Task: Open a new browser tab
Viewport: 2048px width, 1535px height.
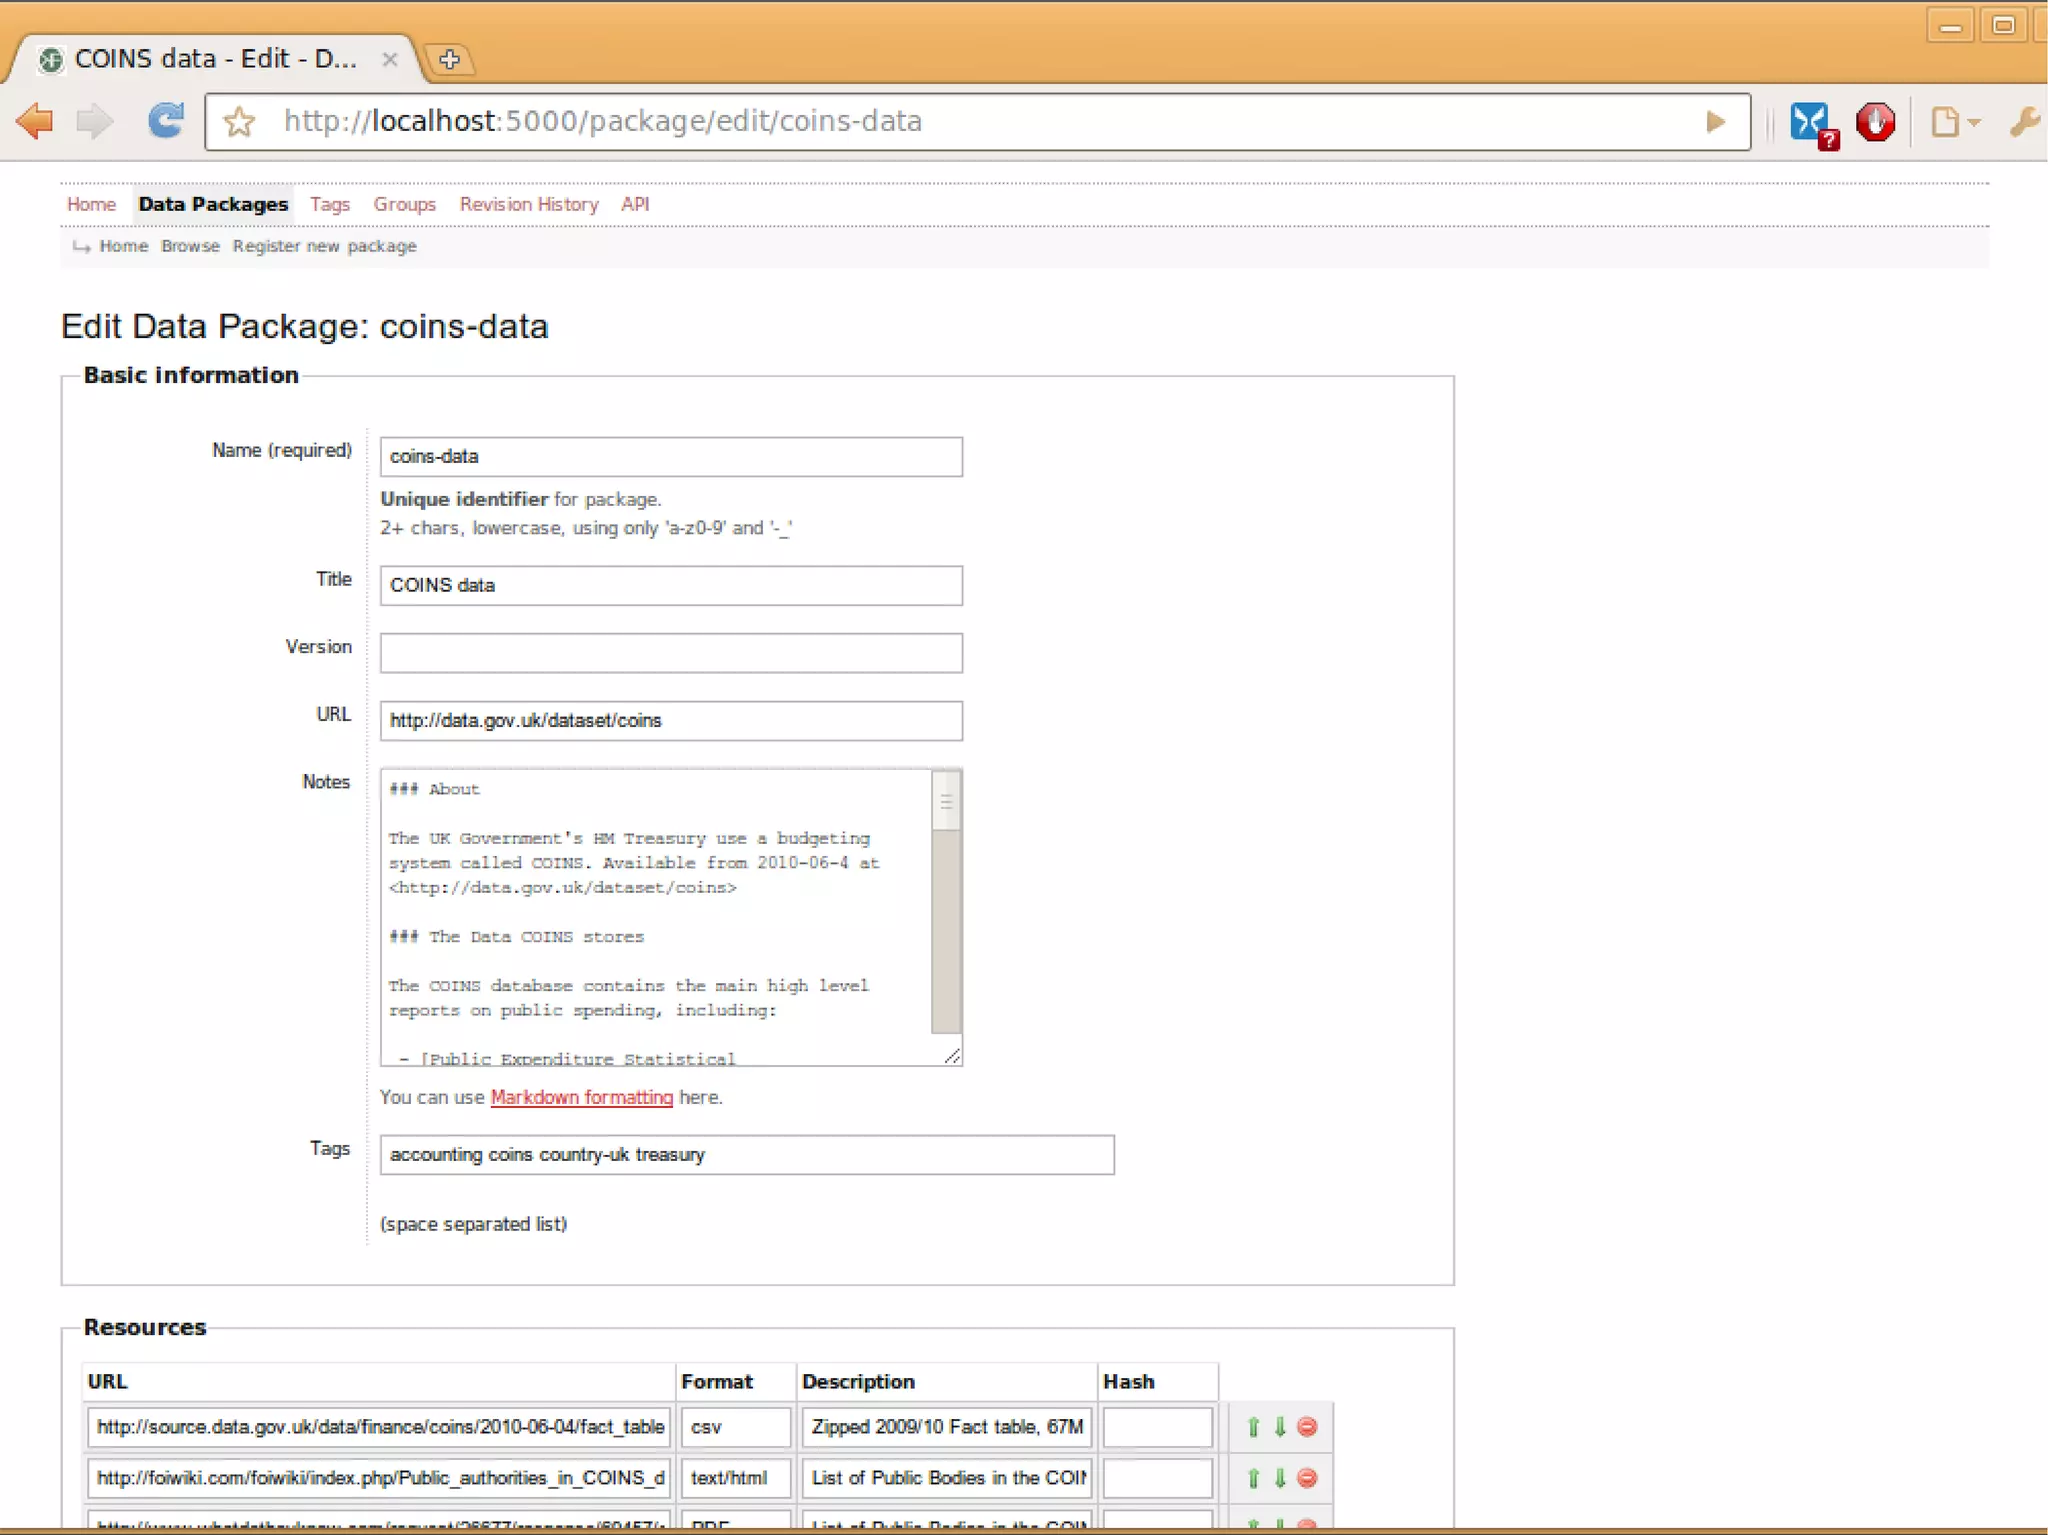Action: click(449, 59)
